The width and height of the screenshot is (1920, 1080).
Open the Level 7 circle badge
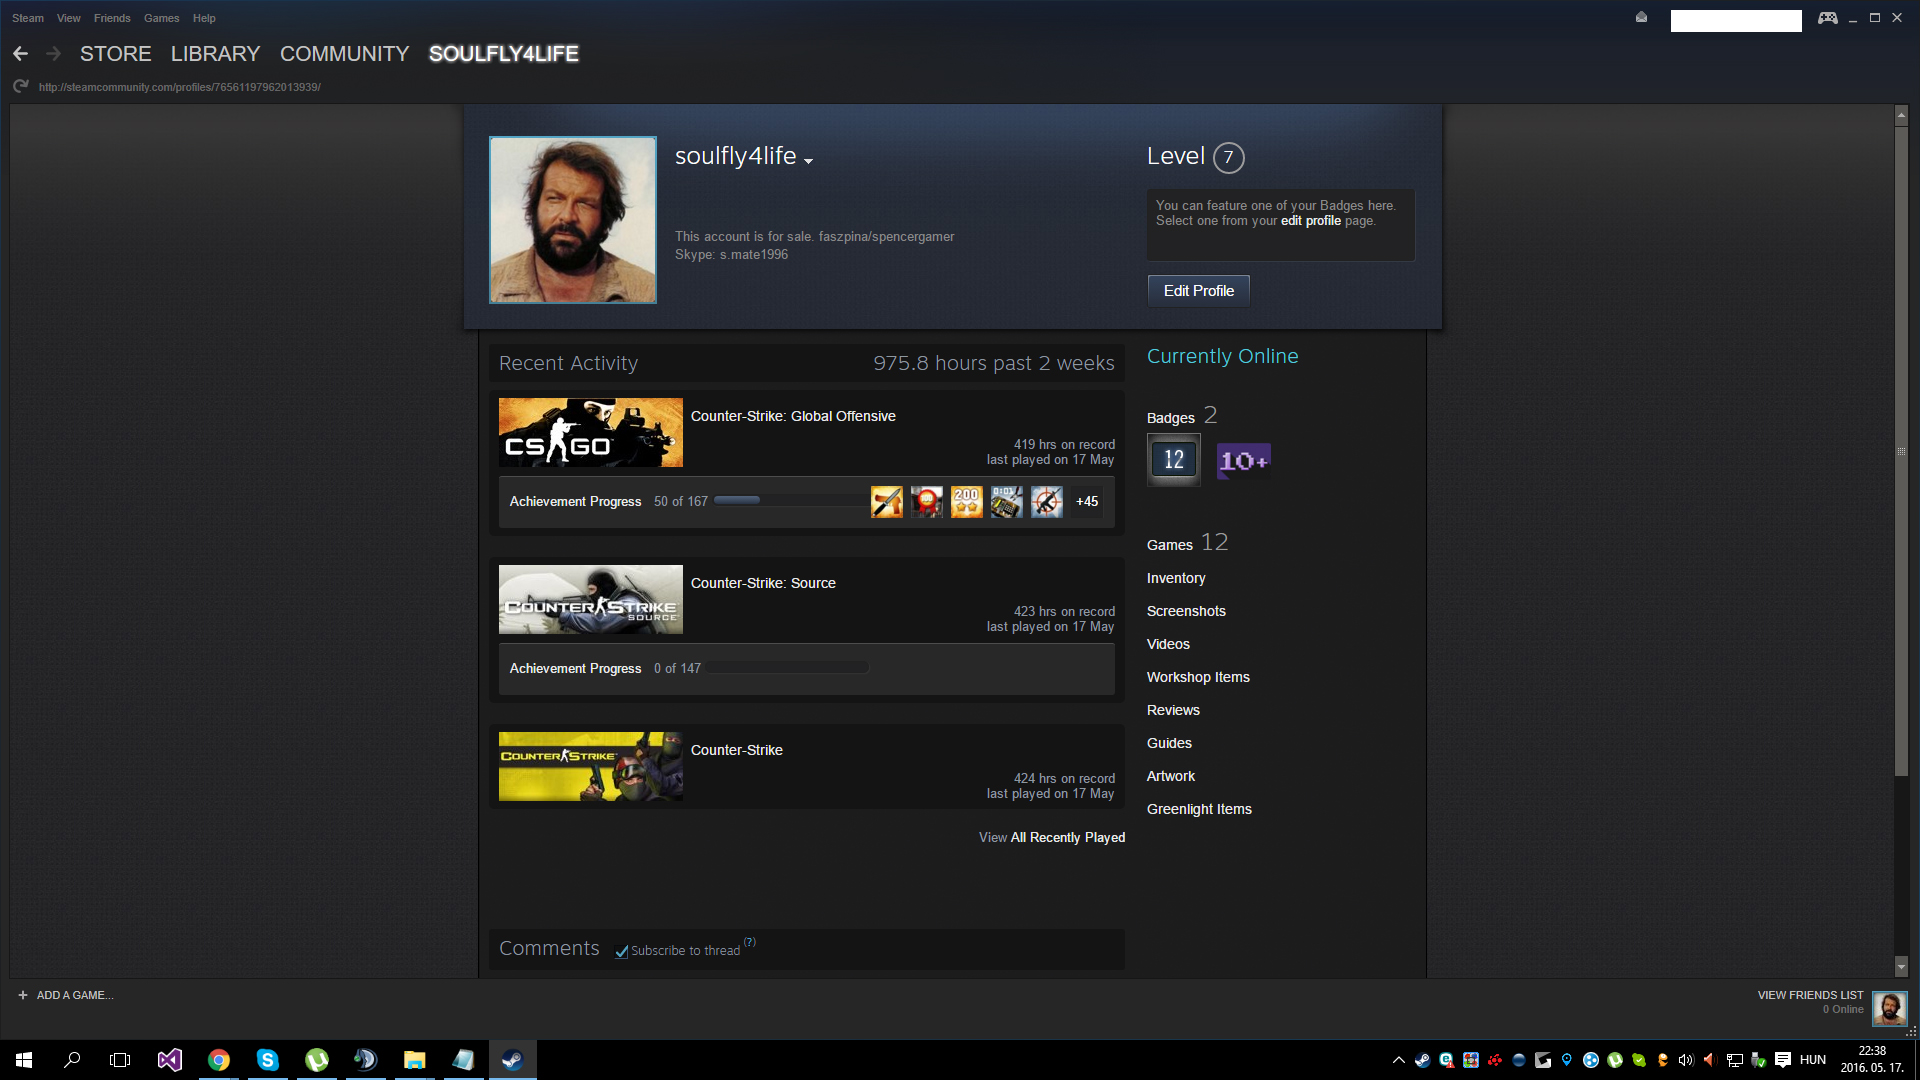1228,158
